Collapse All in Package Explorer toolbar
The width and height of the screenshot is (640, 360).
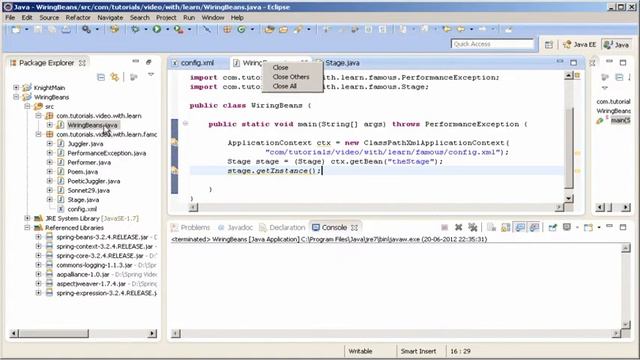(x=101, y=77)
